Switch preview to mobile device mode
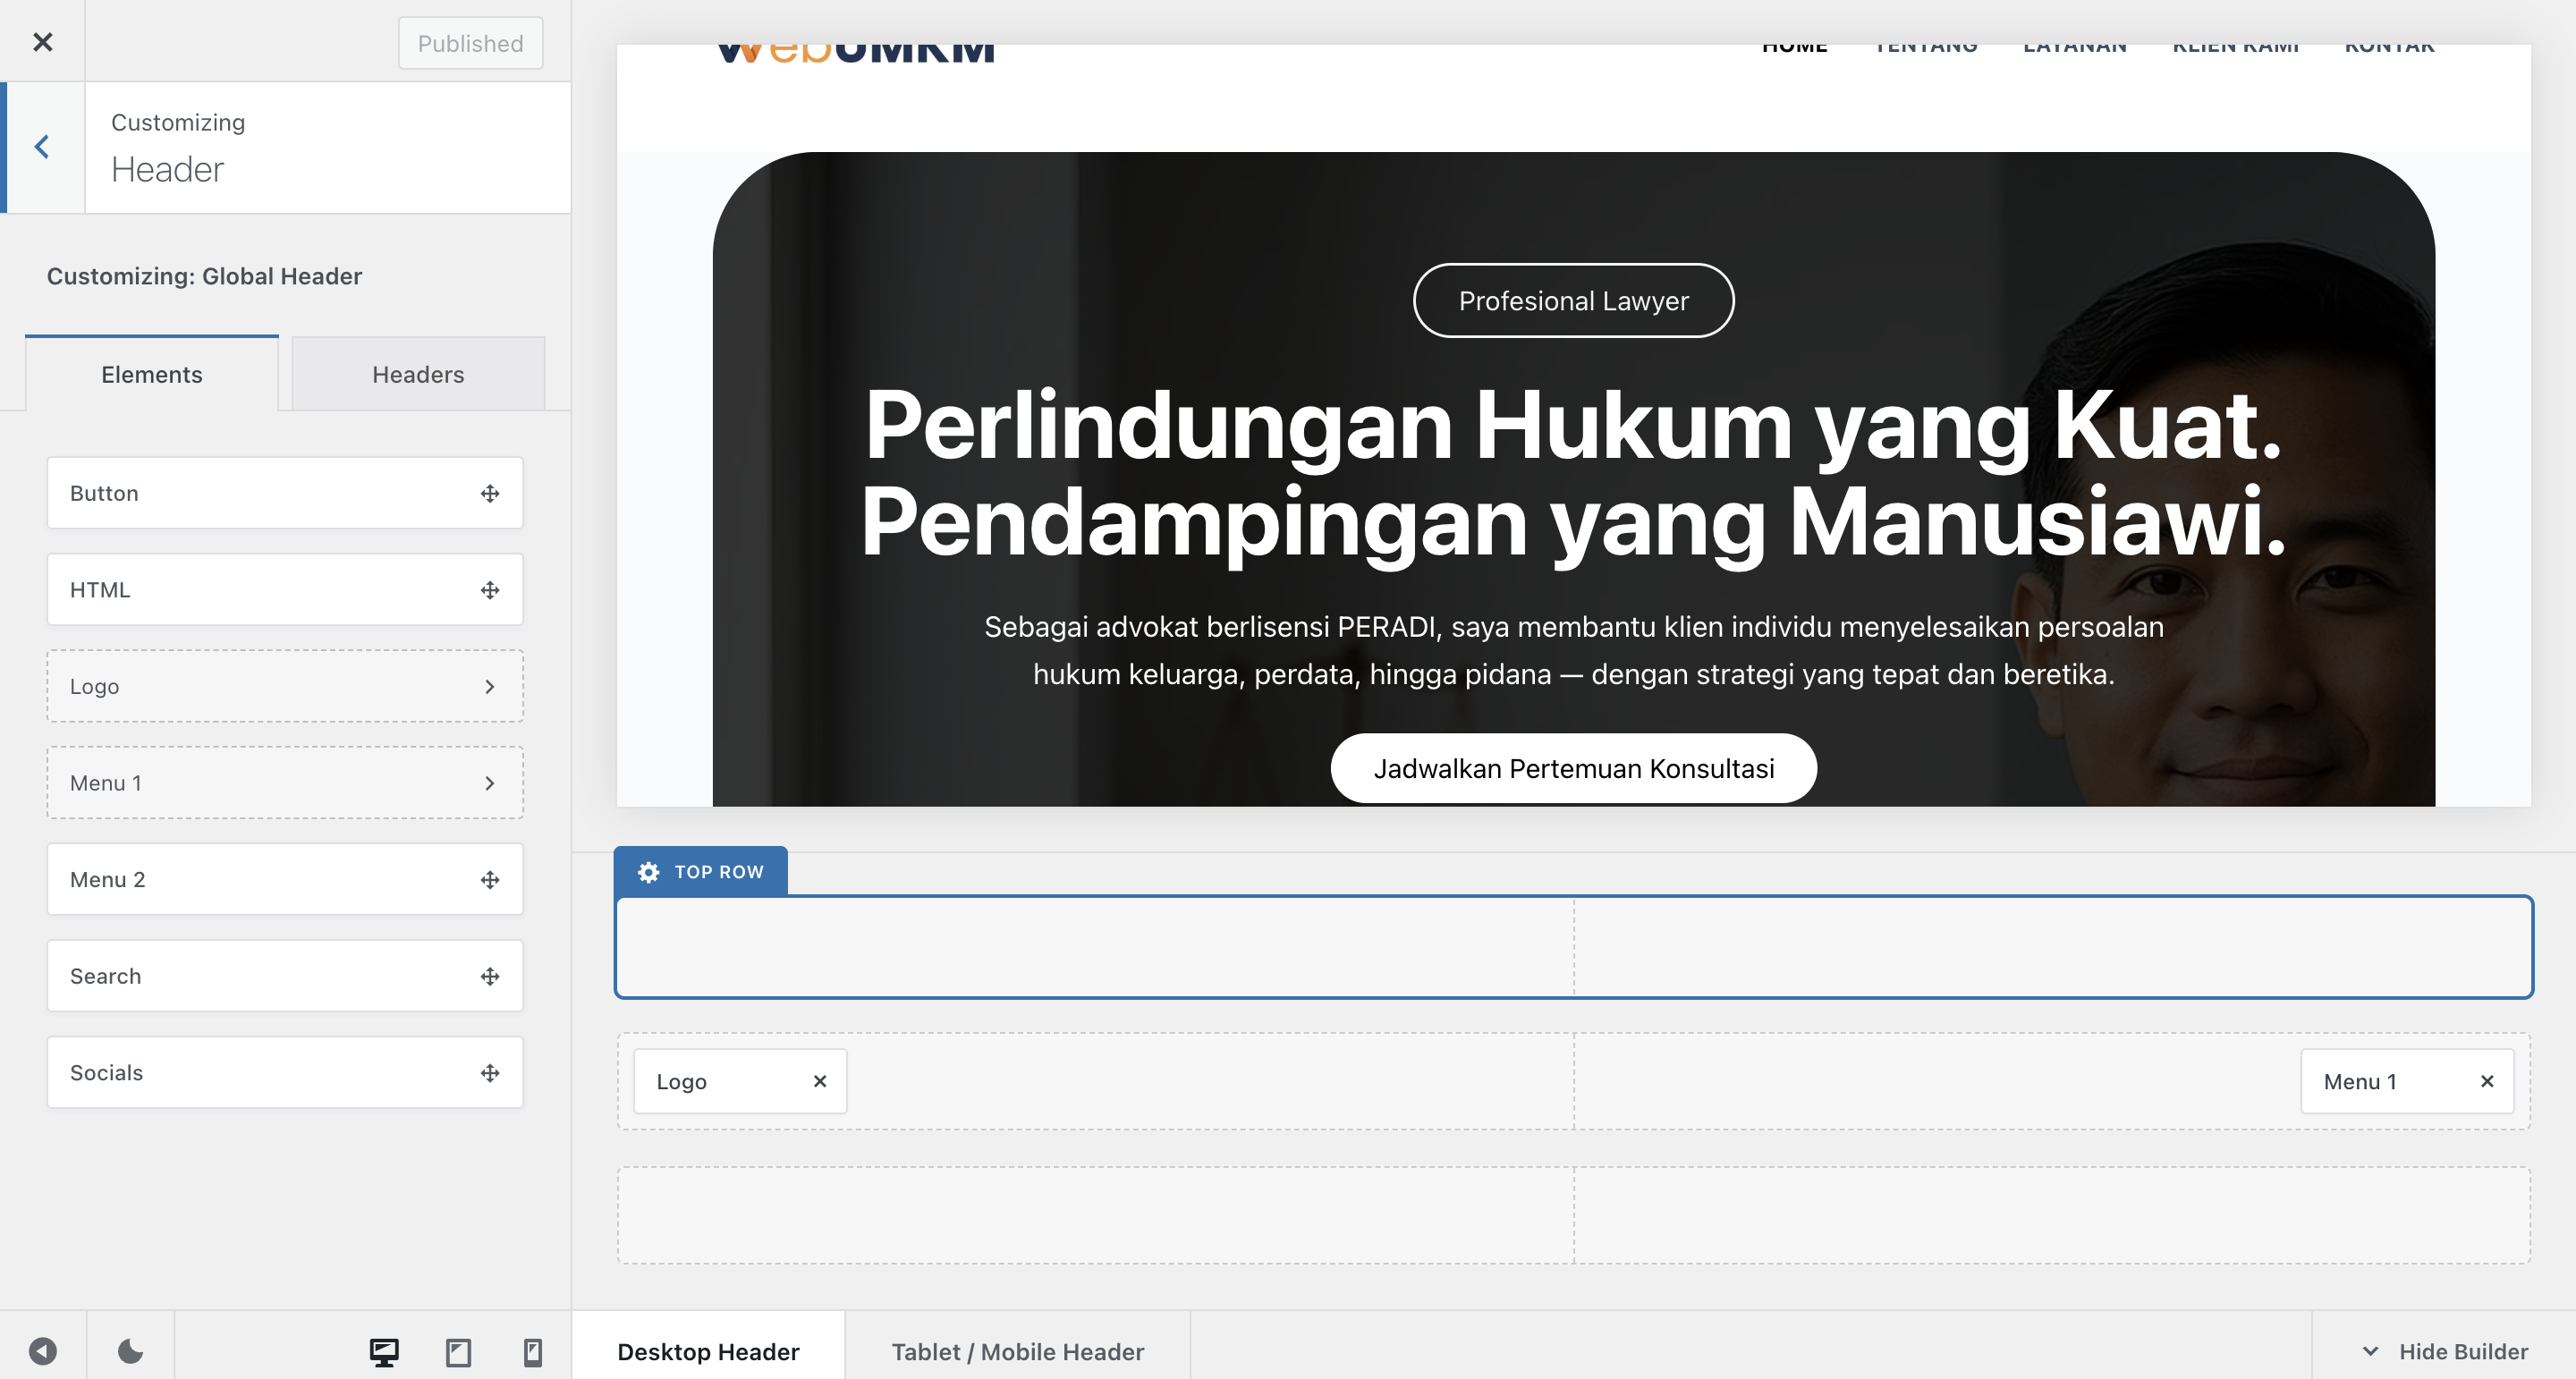2576x1379 pixels. click(x=531, y=1352)
